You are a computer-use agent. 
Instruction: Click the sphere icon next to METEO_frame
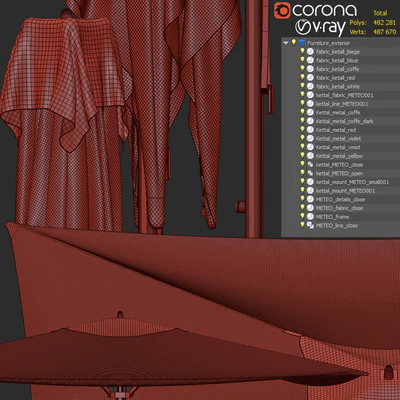[x=310, y=217]
